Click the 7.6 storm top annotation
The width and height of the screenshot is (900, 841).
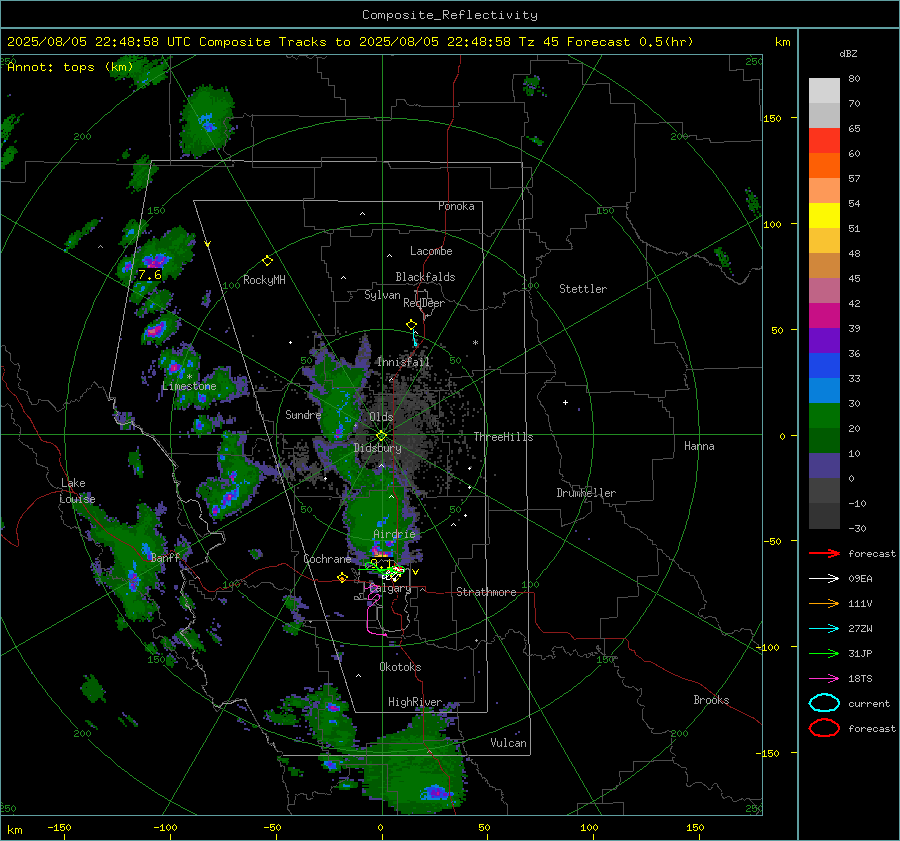pyautogui.click(x=150, y=275)
